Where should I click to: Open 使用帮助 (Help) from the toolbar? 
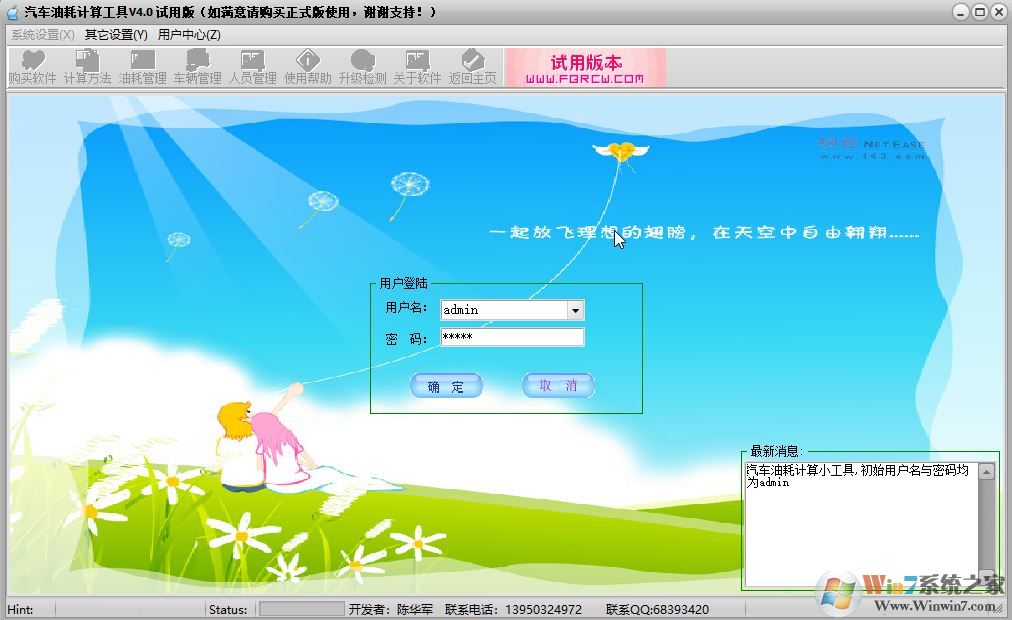(307, 68)
